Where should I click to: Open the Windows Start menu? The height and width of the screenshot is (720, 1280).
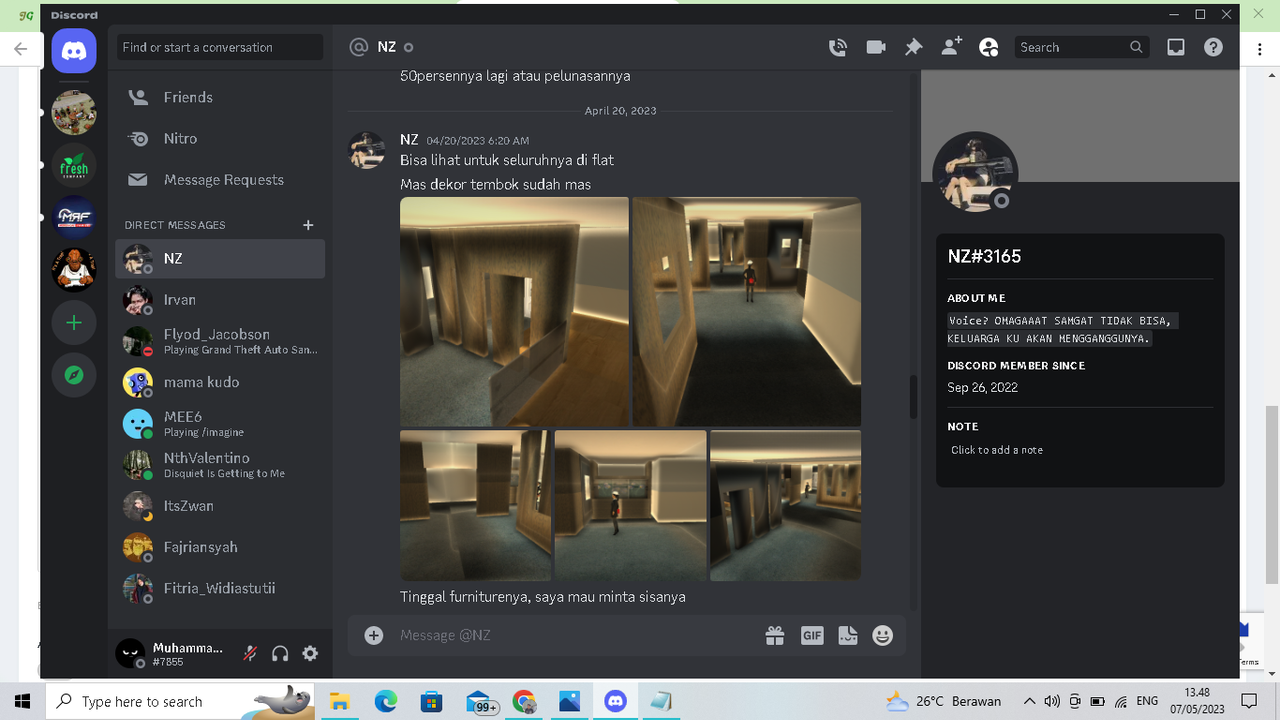click(x=22, y=701)
